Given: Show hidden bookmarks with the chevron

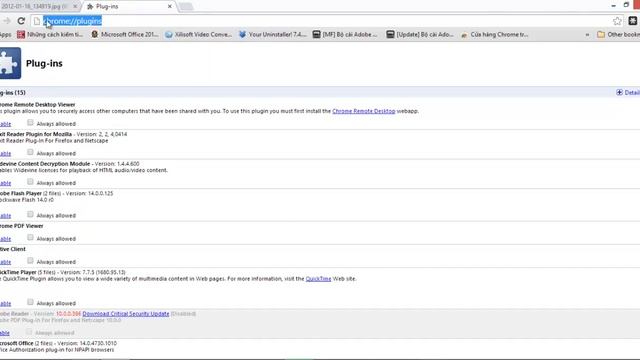Looking at the screenshot, I should pyautogui.click(x=587, y=35).
